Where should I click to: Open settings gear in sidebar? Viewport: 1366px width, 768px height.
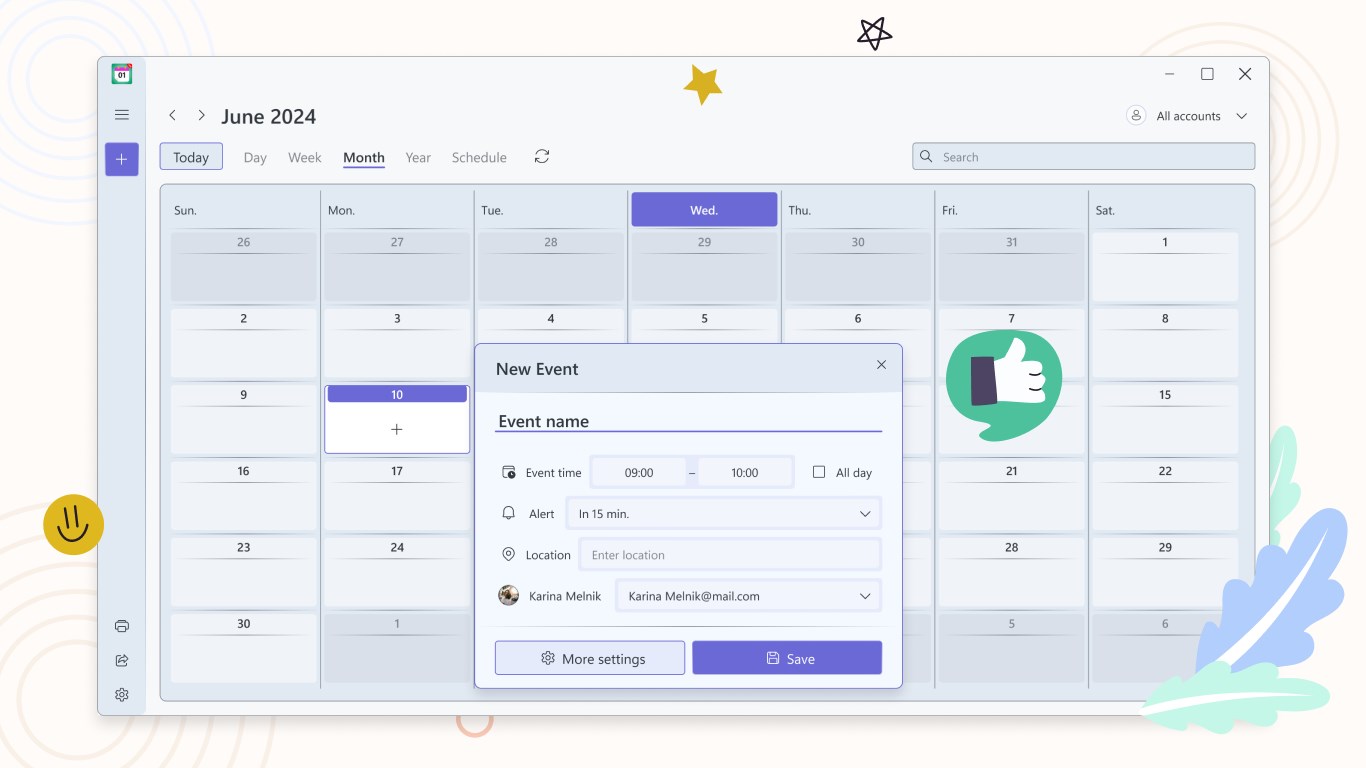pos(122,695)
